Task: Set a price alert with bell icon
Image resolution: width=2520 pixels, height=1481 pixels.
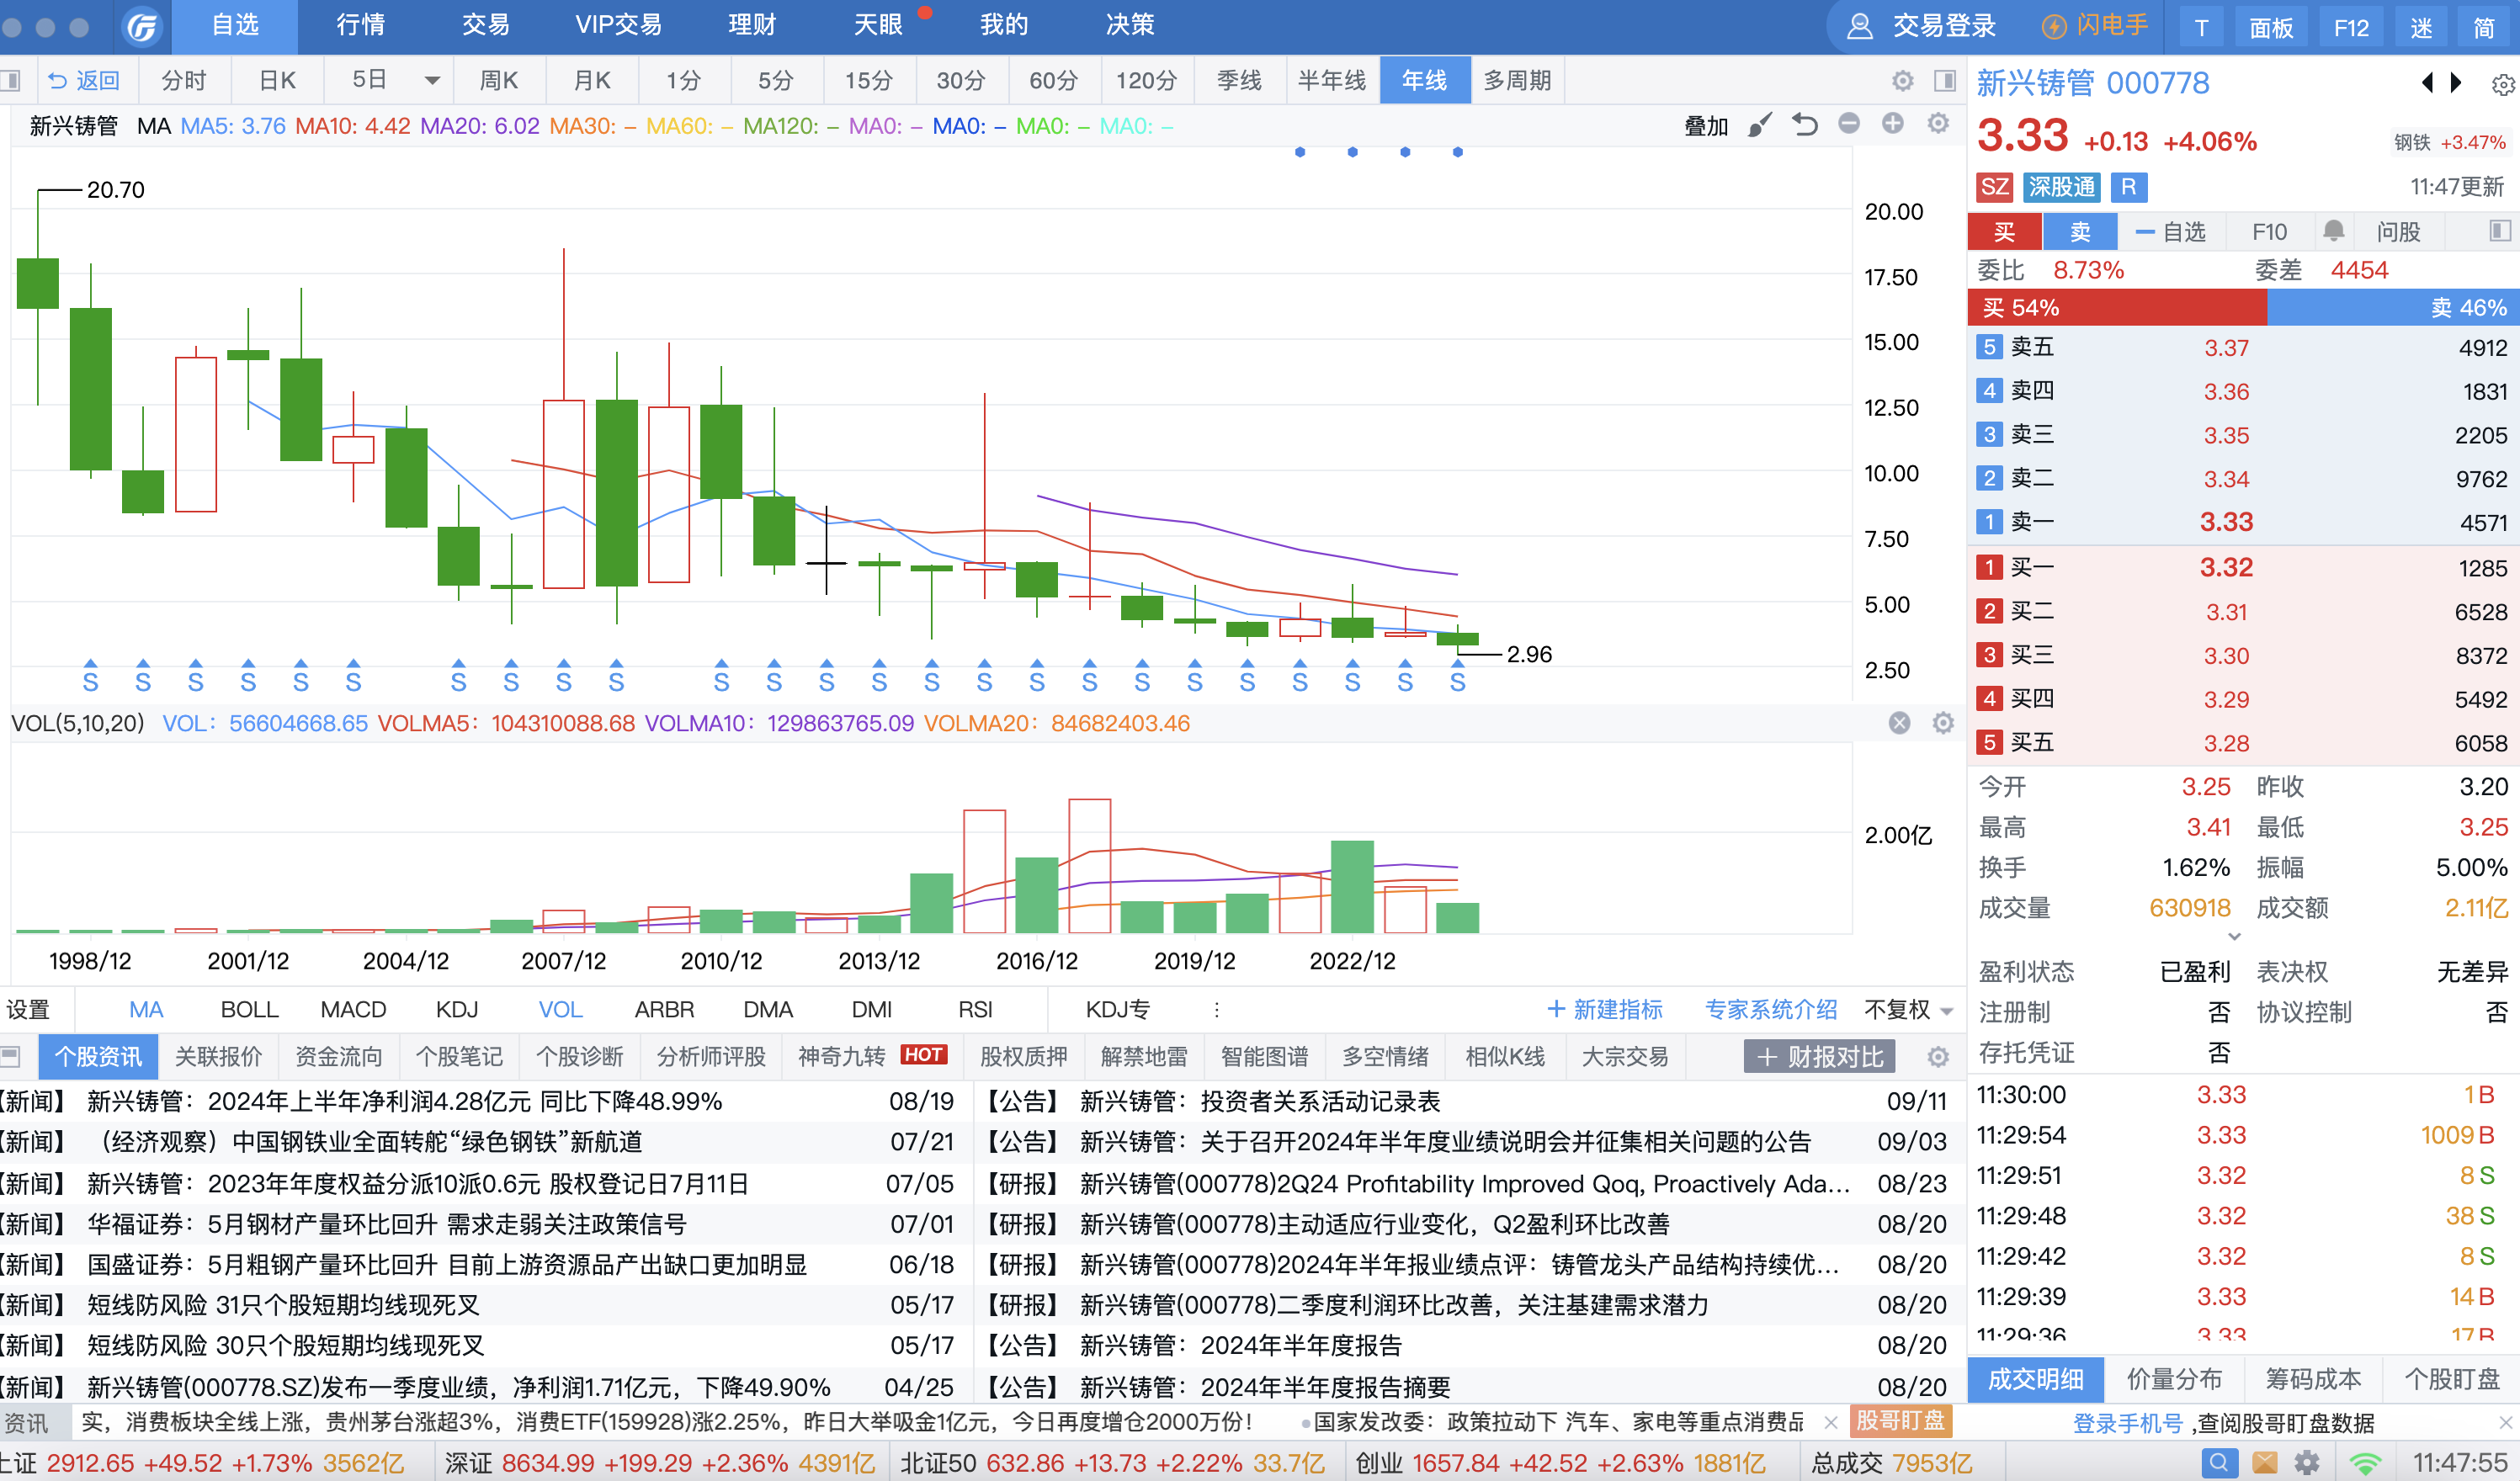Action: (x=2334, y=232)
